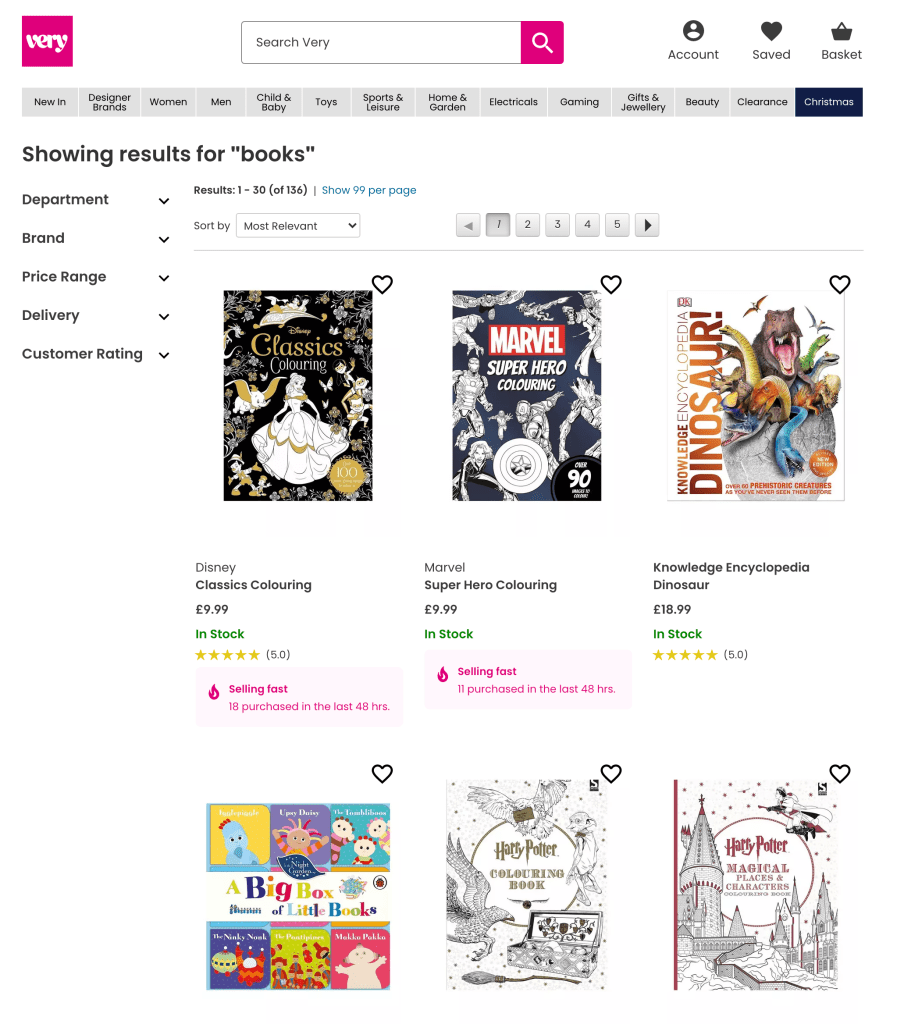
Task: Click the Search Very input field
Action: [x=381, y=42]
